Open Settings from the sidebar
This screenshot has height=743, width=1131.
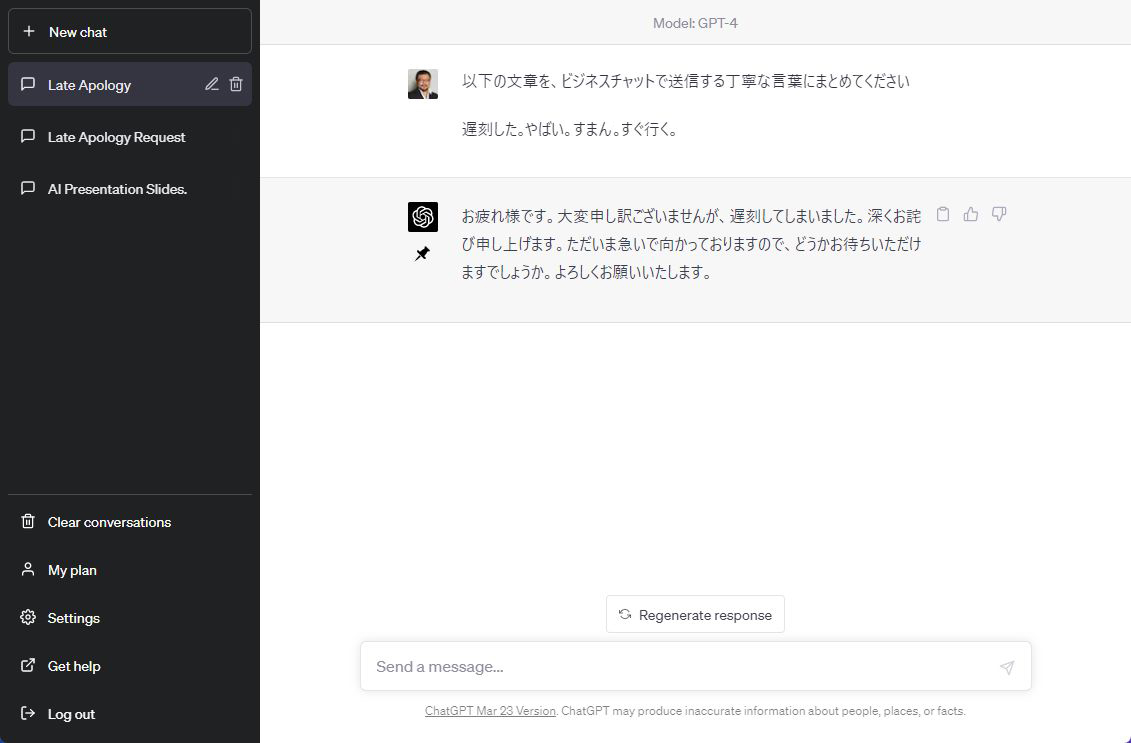click(x=74, y=618)
